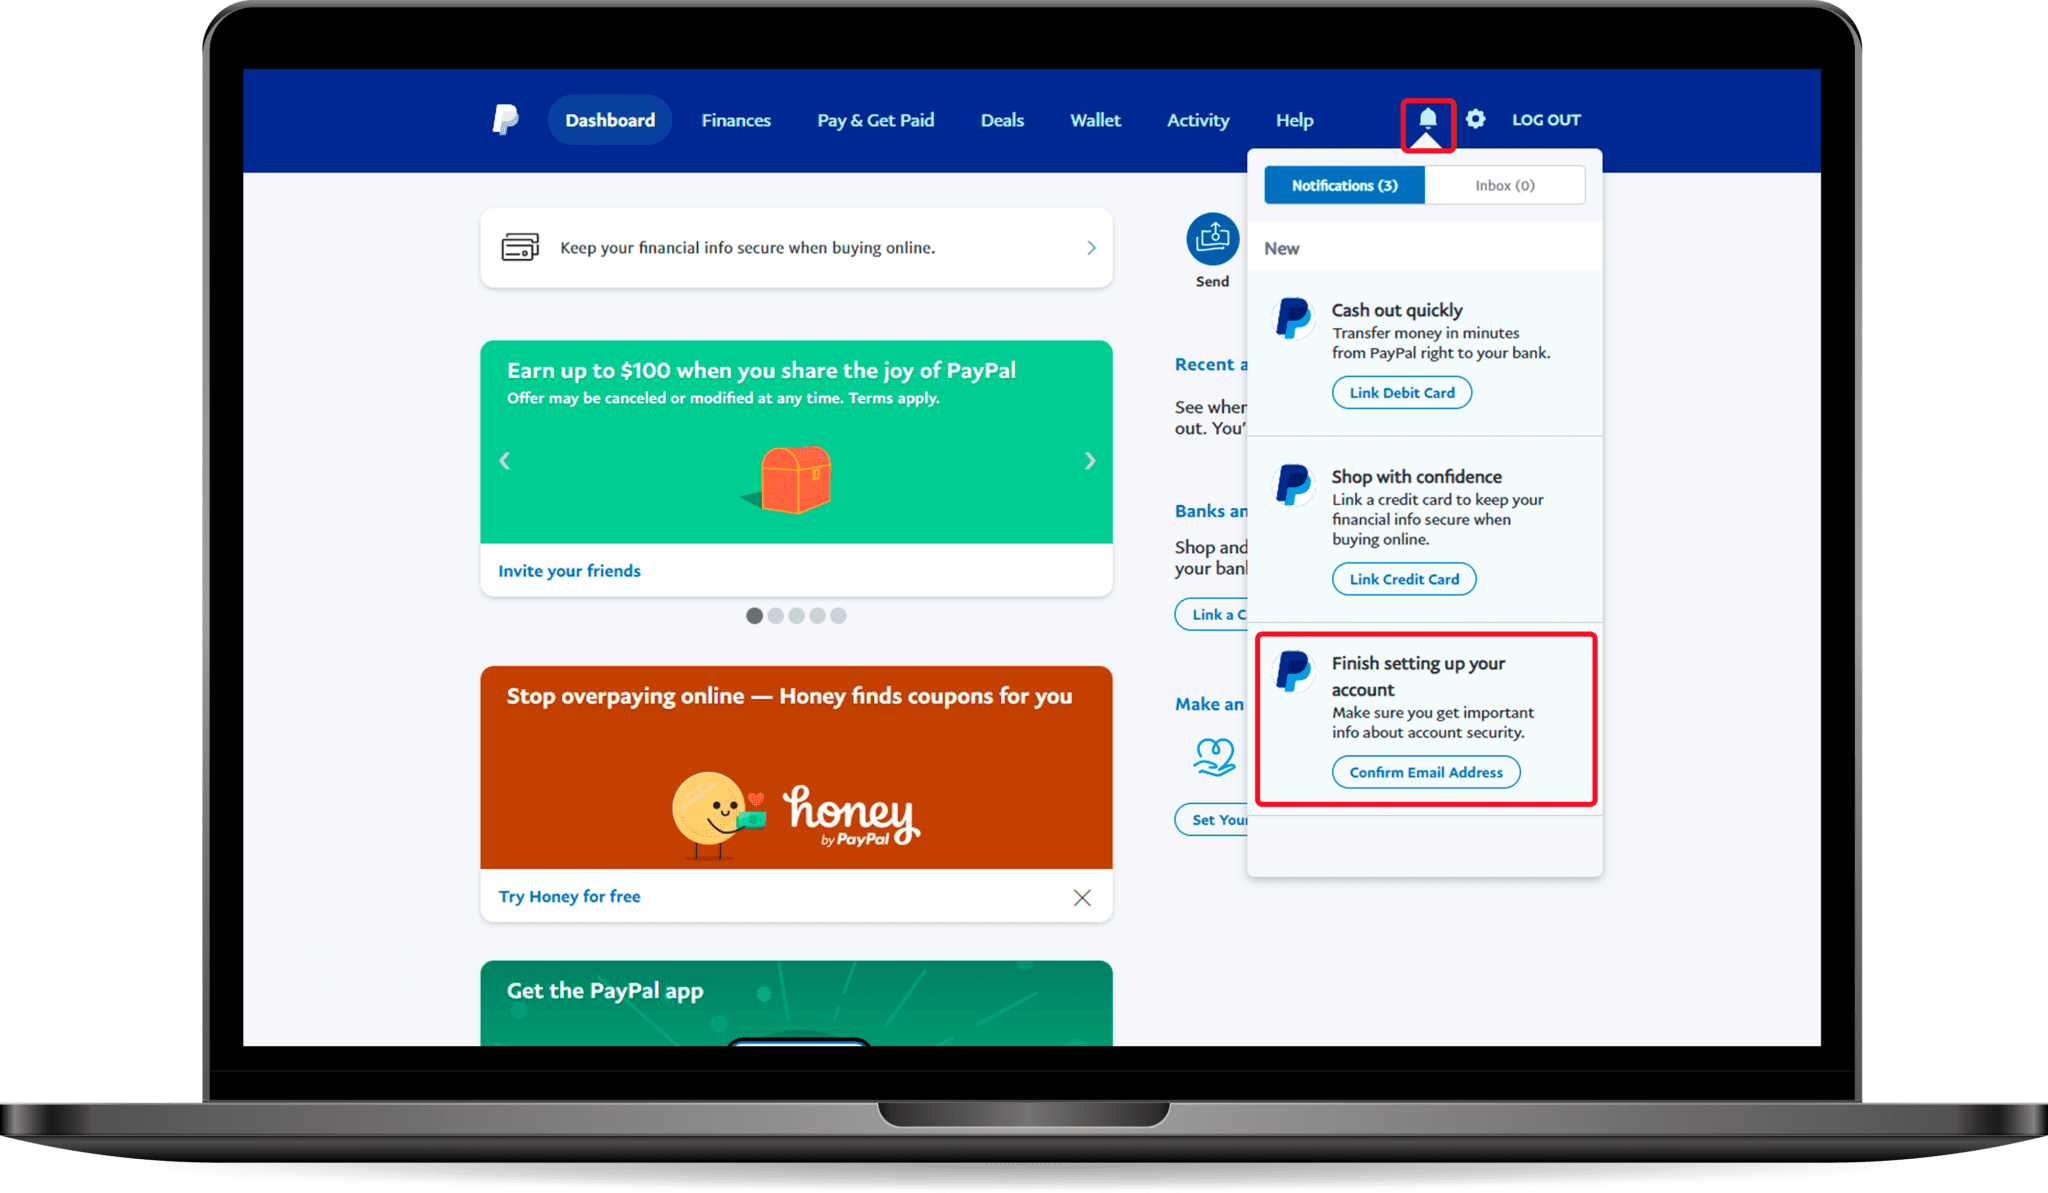Image resolution: width=2048 pixels, height=1193 pixels.
Task: Open the notifications bell icon
Action: point(1427,120)
